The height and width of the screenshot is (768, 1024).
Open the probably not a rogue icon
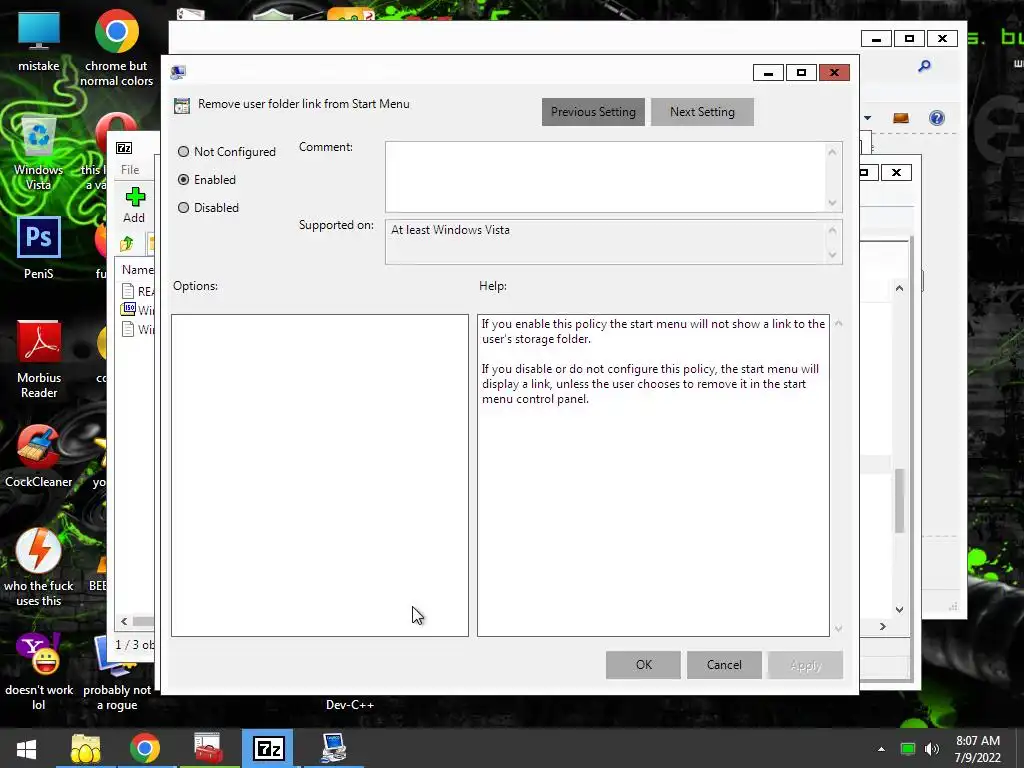coord(117,673)
